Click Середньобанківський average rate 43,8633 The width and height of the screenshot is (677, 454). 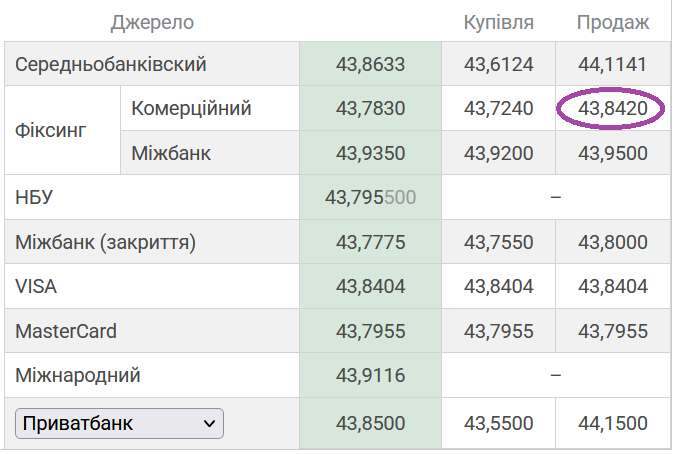pyautogui.click(x=370, y=65)
